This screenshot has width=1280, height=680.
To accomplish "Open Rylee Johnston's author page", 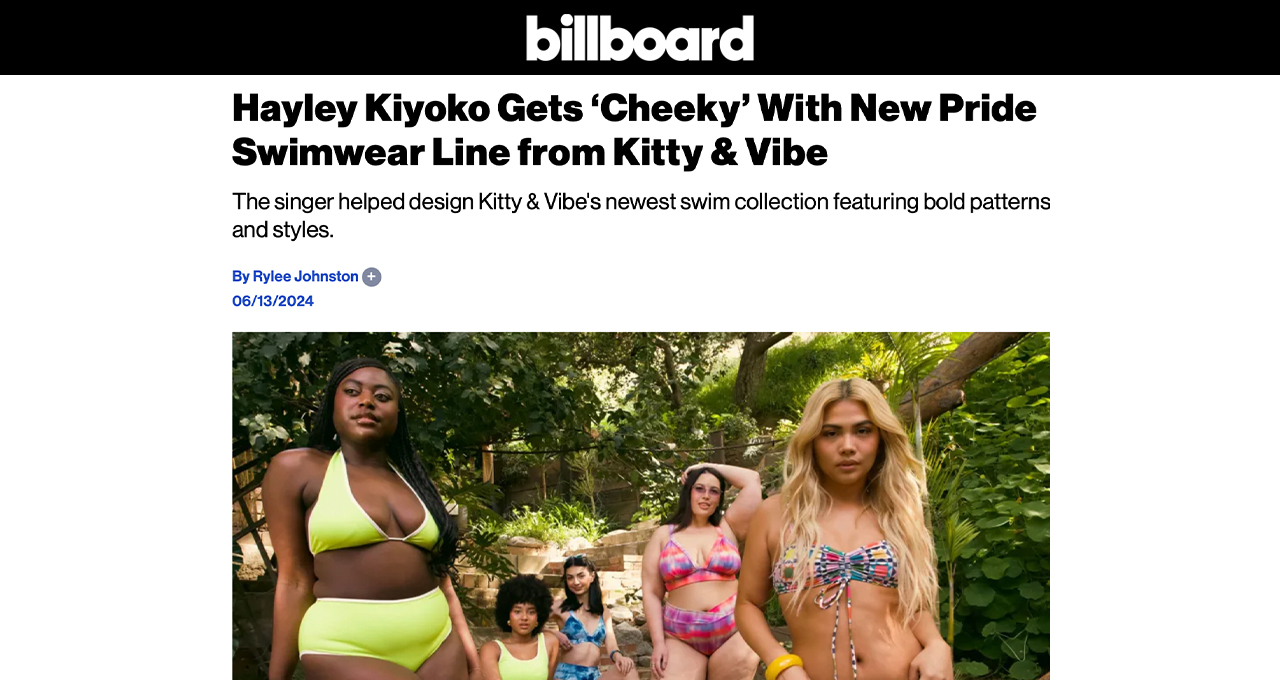I will [x=306, y=276].
